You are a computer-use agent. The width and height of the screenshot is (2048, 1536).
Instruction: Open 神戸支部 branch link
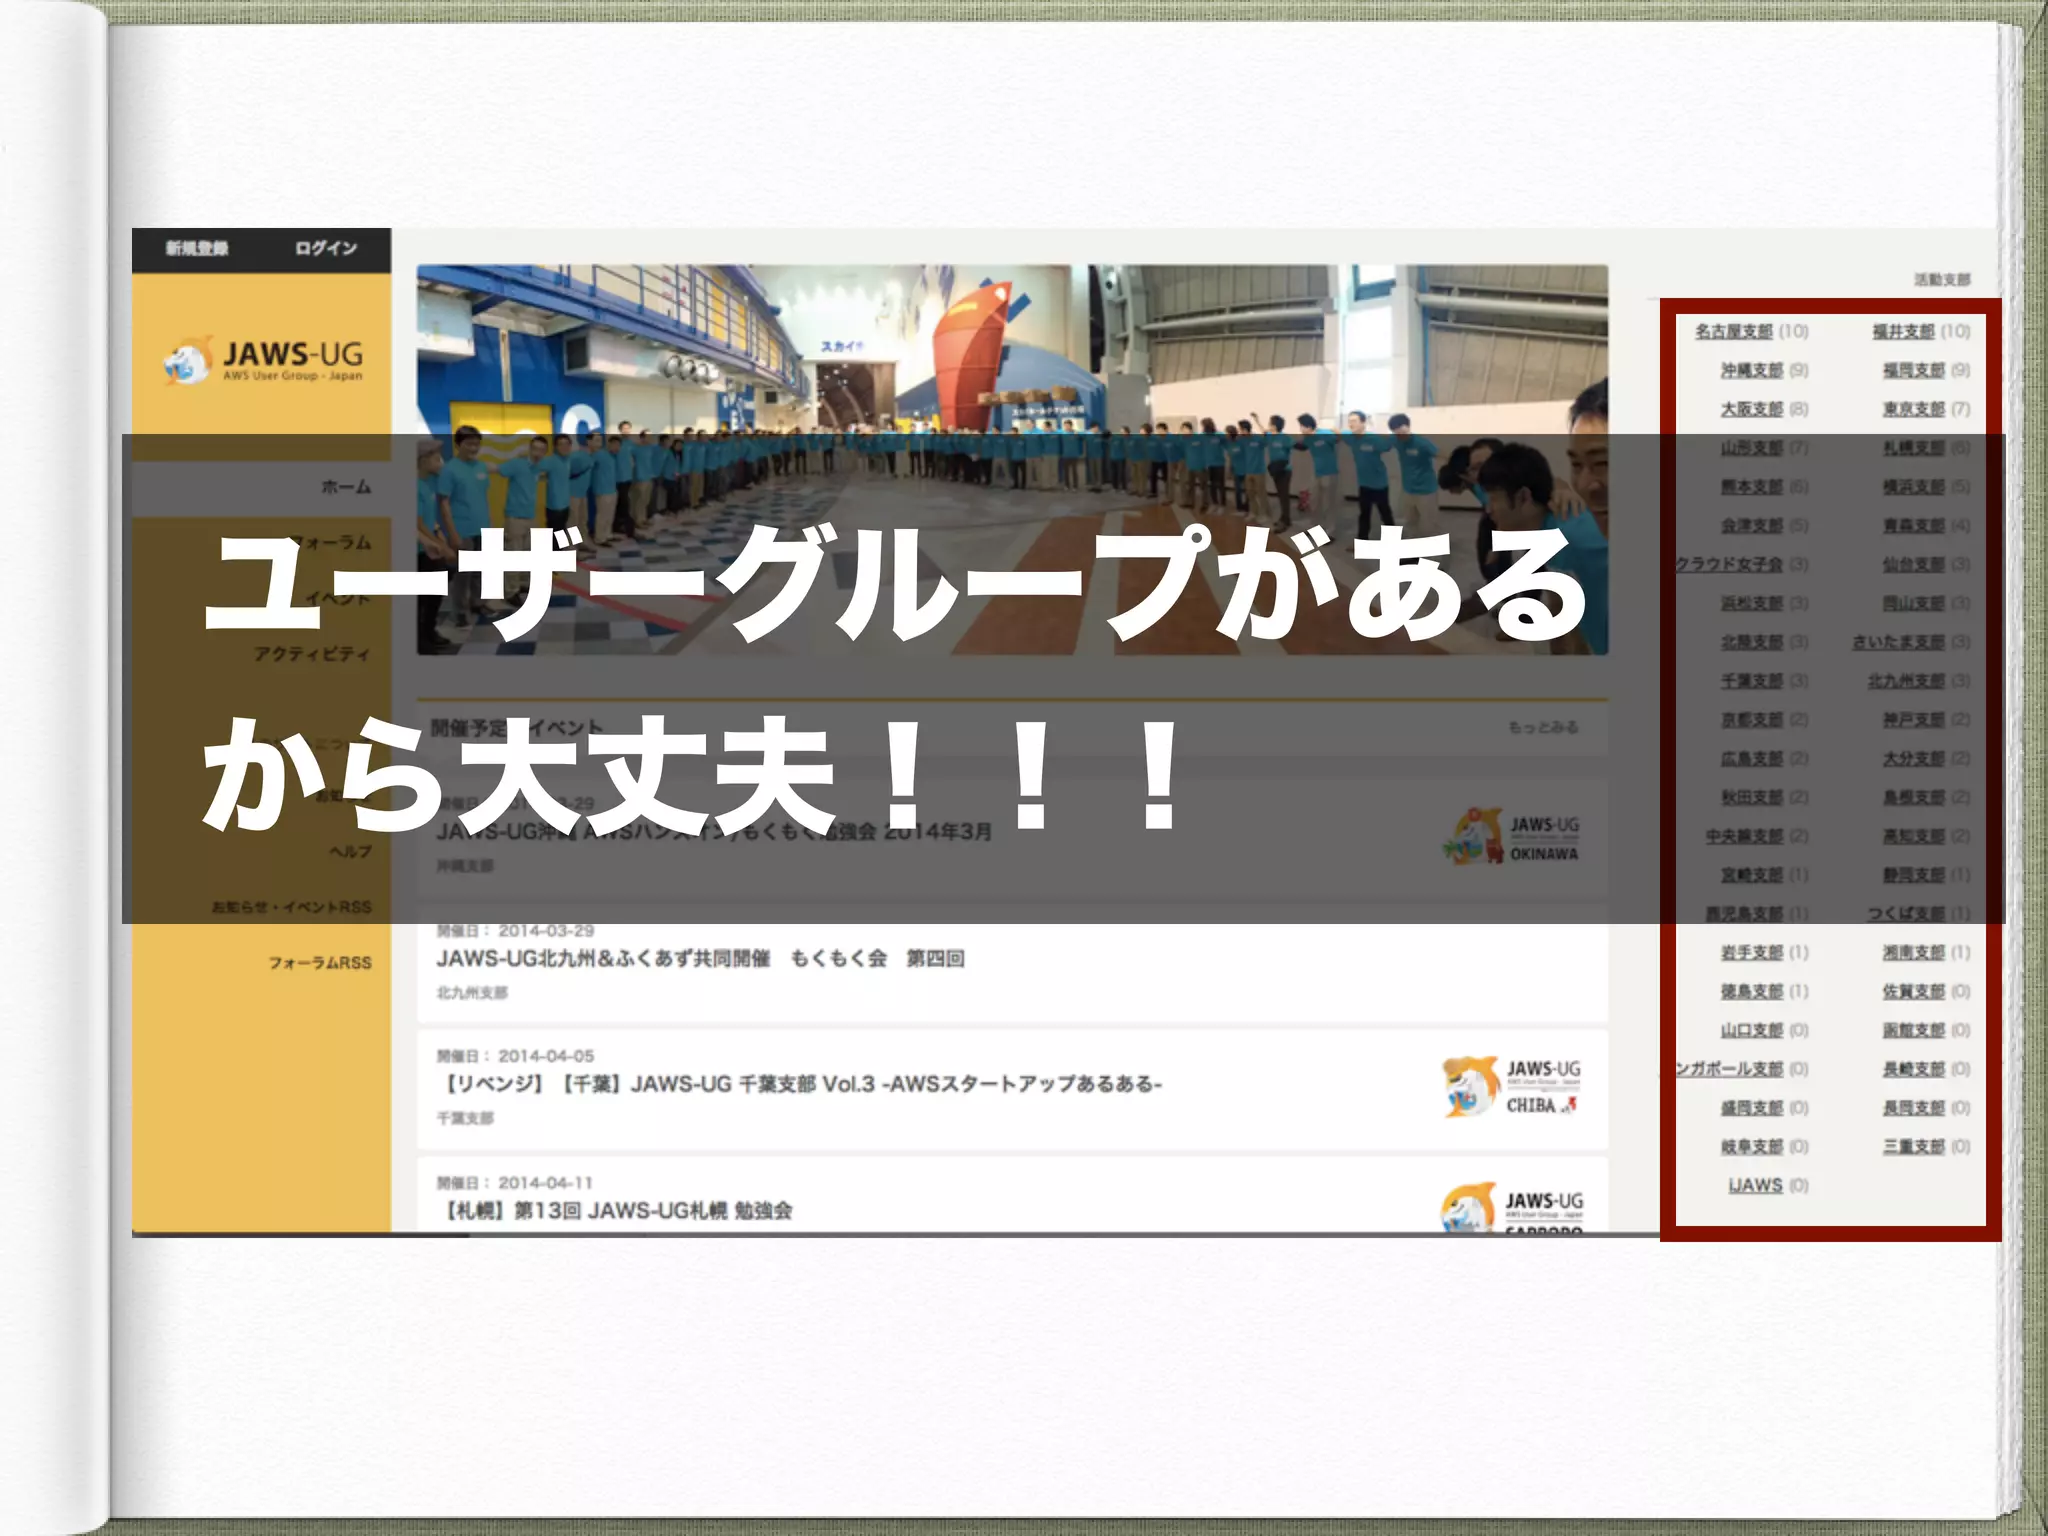pyautogui.click(x=1914, y=720)
